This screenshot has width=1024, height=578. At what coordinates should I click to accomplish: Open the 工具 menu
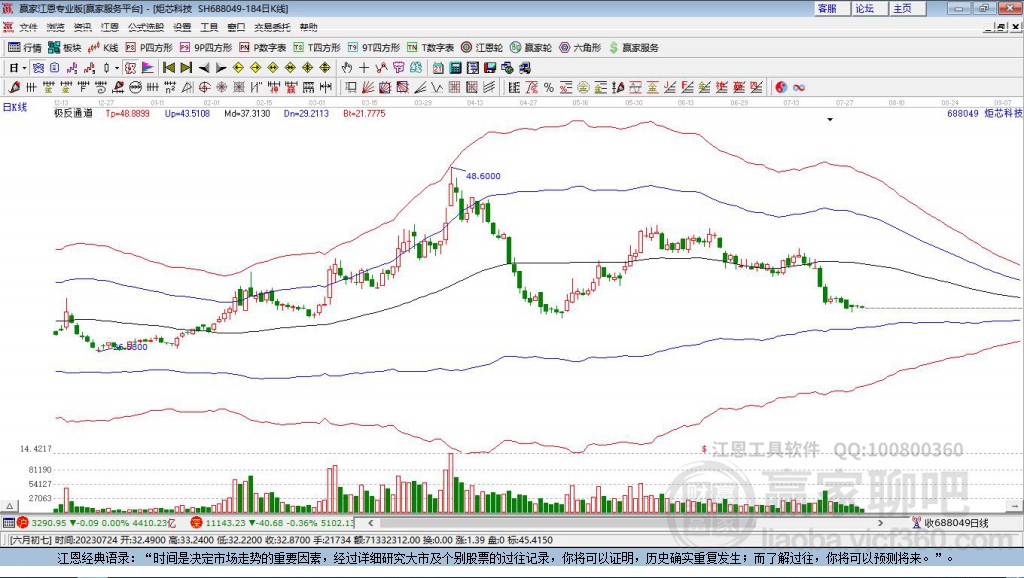209,27
